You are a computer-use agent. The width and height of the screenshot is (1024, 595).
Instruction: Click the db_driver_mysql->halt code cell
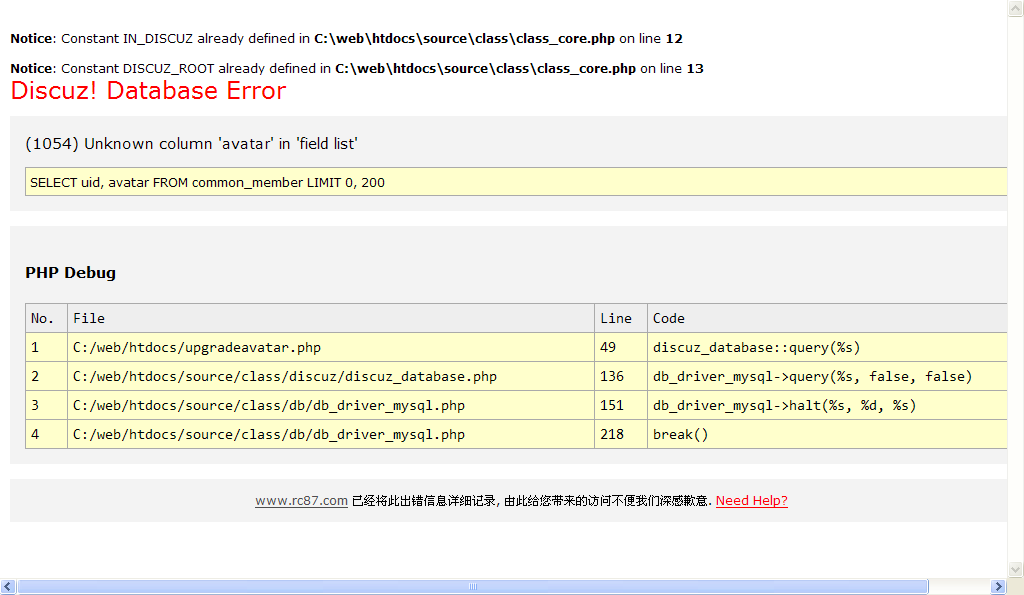coord(827,406)
